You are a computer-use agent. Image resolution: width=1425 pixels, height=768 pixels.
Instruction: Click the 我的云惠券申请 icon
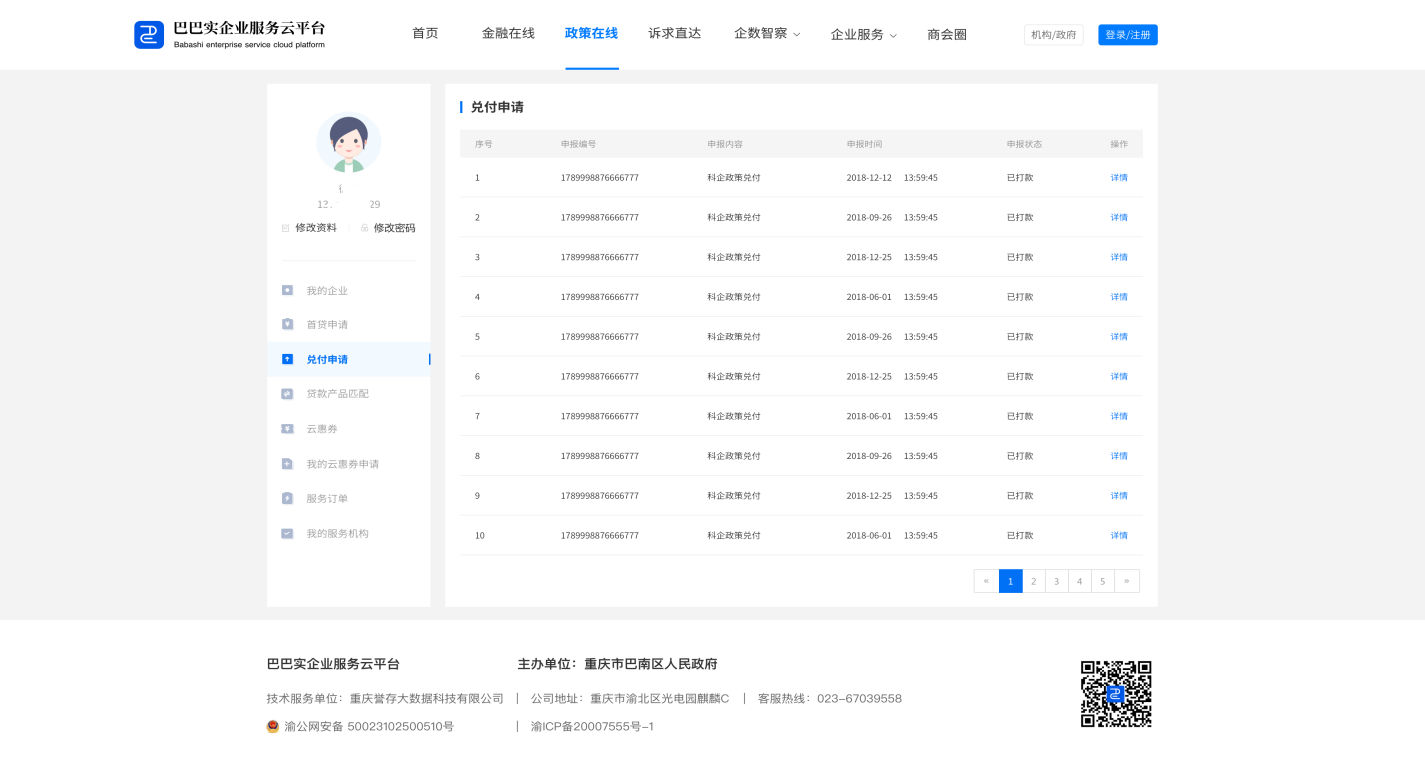pyautogui.click(x=287, y=464)
